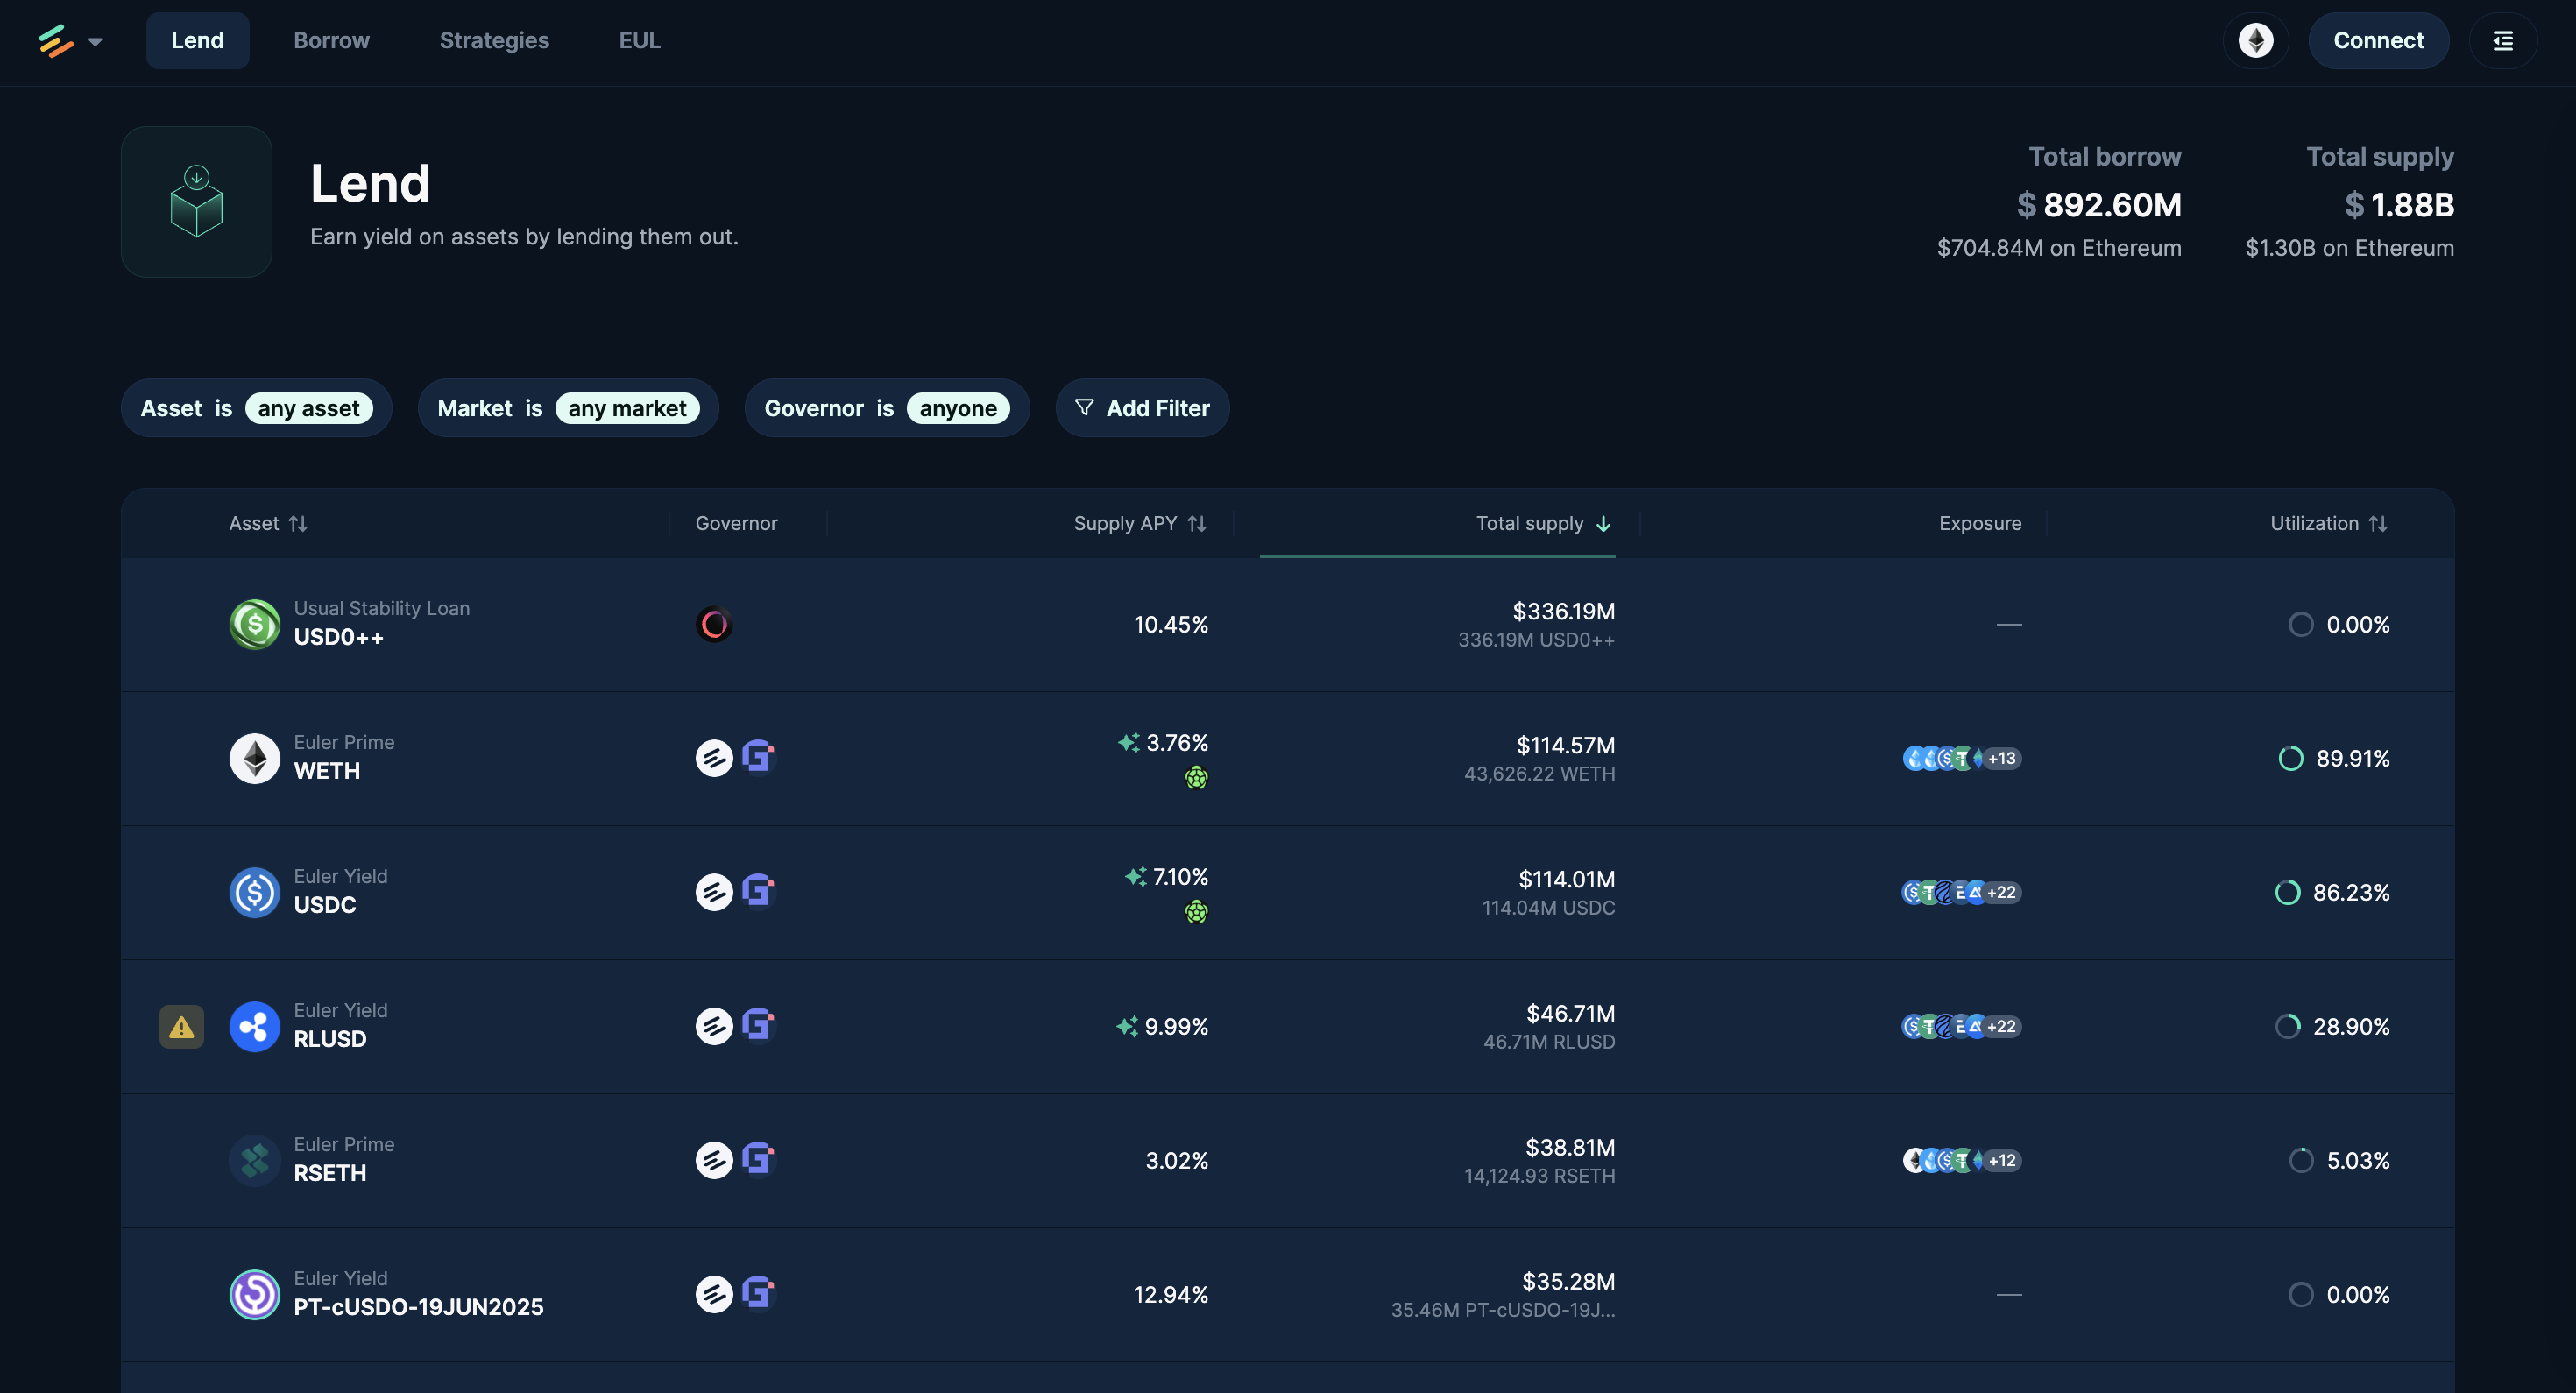The height and width of the screenshot is (1393, 2576).
Task: Open the Governor is anyone filter
Action: (x=887, y=408)
